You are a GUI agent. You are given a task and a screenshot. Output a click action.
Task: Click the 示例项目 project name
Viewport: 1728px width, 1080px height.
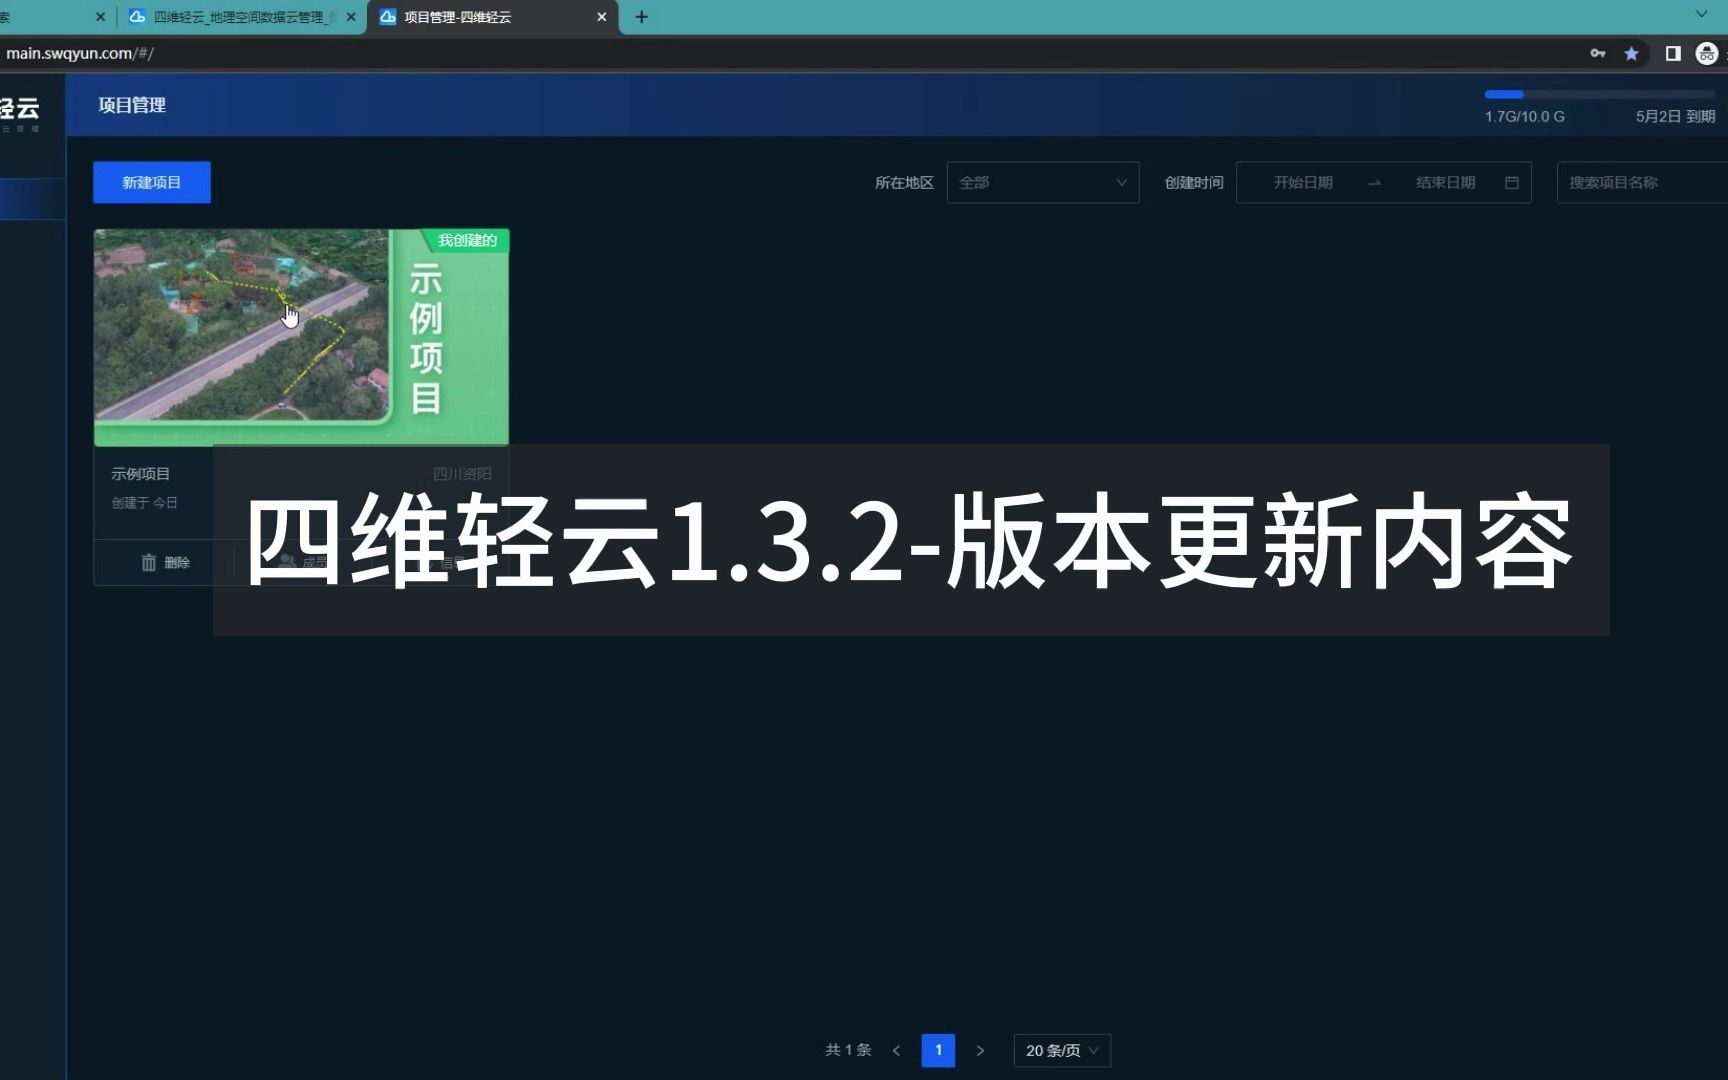click(x=141, y=474)
